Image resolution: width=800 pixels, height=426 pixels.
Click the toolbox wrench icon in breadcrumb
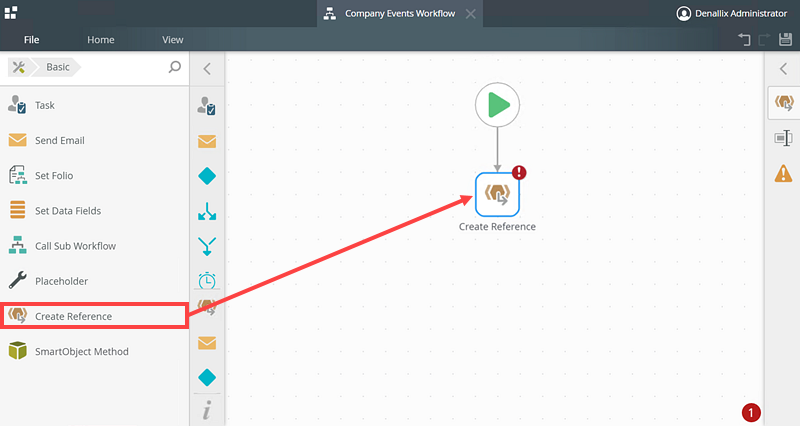19,67
